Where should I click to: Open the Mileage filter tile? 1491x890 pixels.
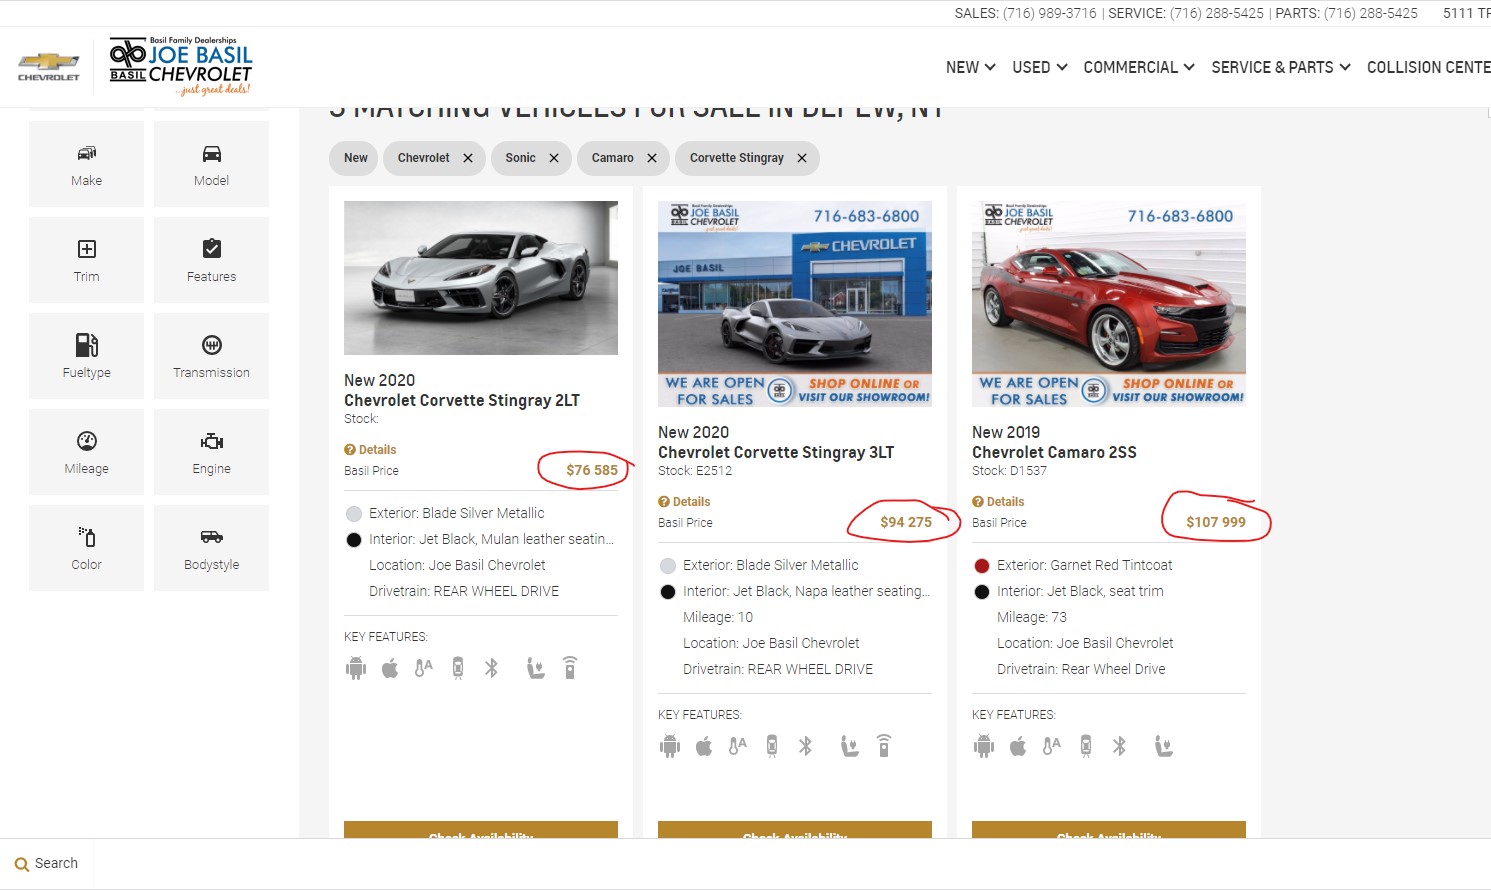(86, 452)
